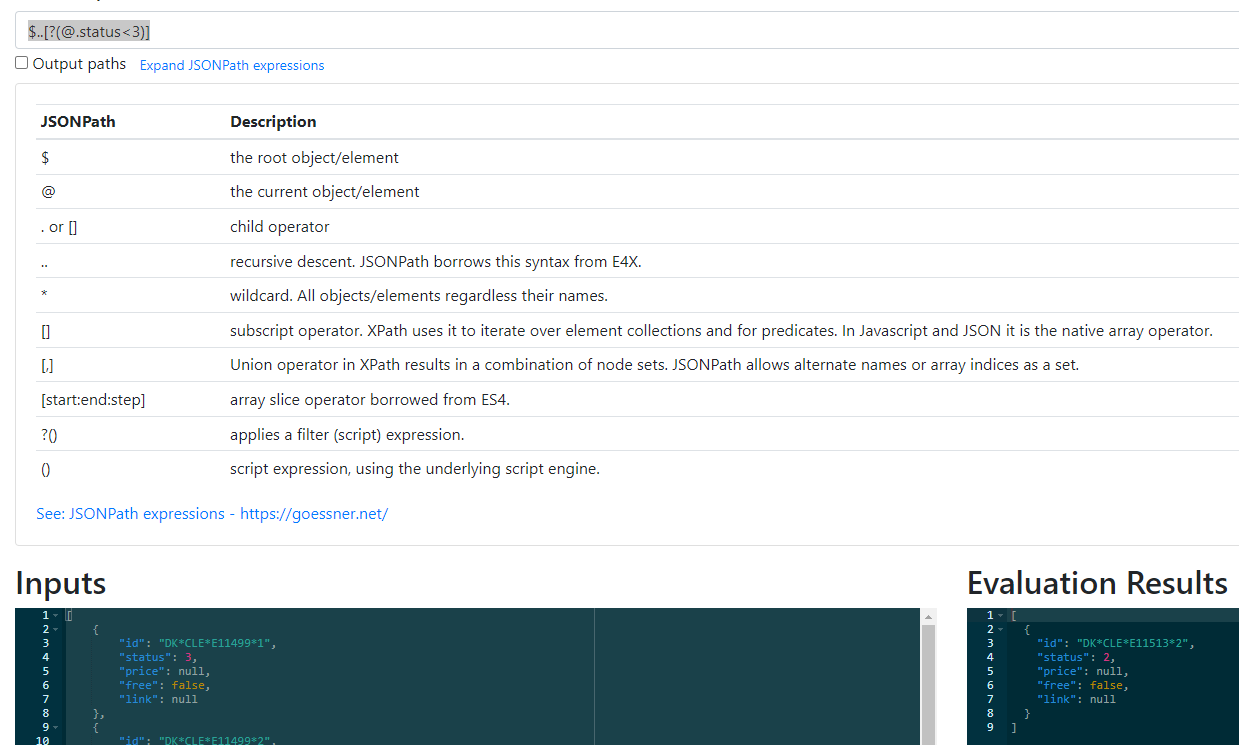Viewport: 1239px width, 745px height.
Task: Select the wildcard '*' table row
Action: (x=400, y=294)
